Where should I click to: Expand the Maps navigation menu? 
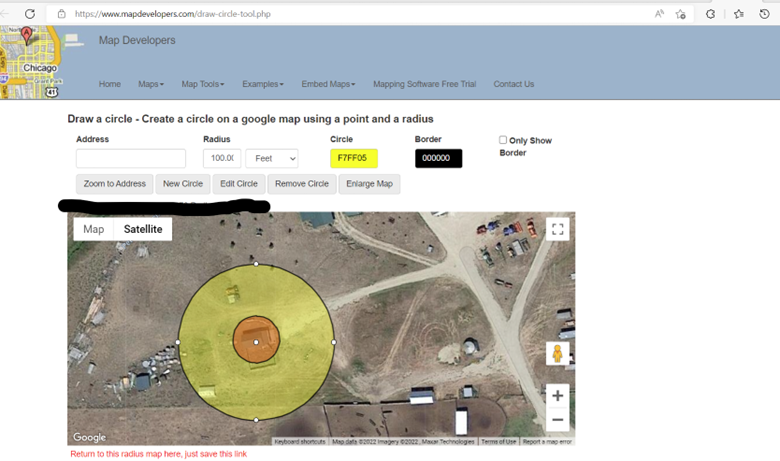[x=151, y=84]
